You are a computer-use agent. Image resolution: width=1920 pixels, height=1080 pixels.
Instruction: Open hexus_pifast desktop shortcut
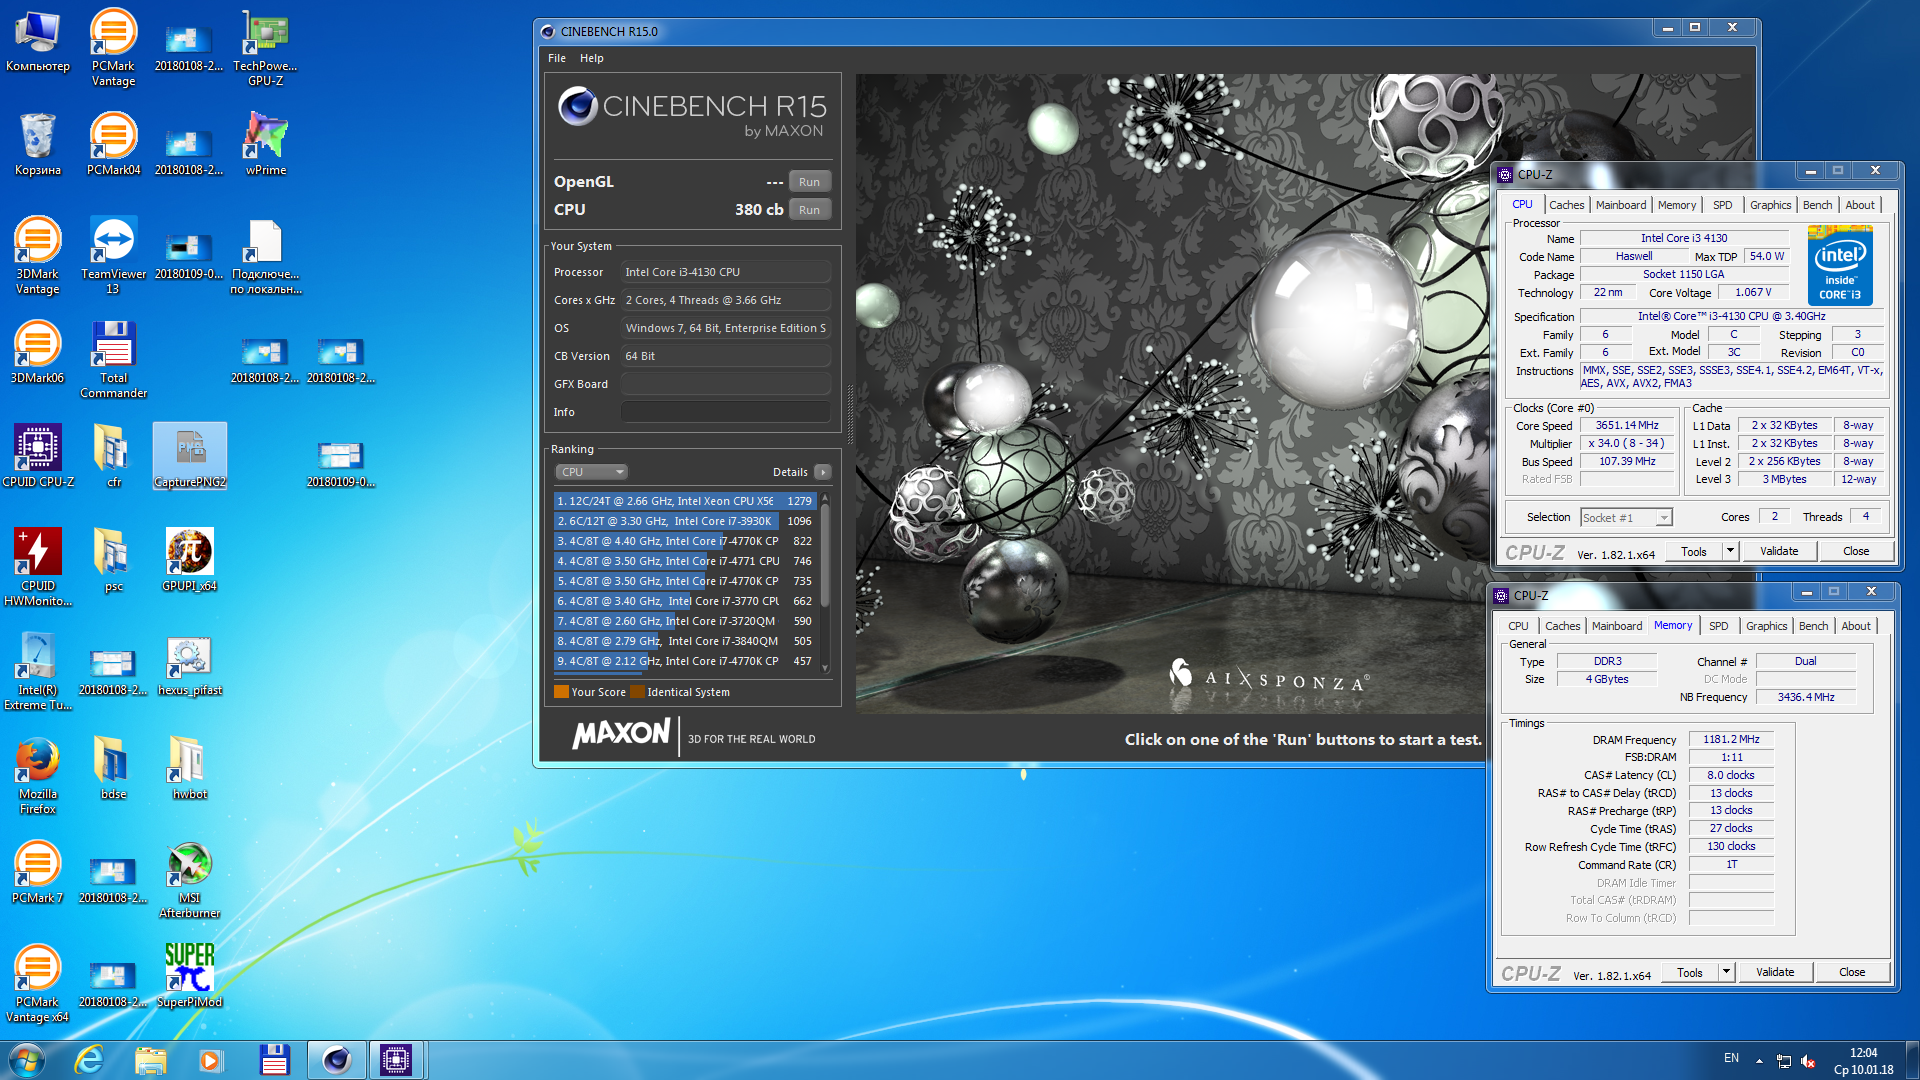pos(189,664)
